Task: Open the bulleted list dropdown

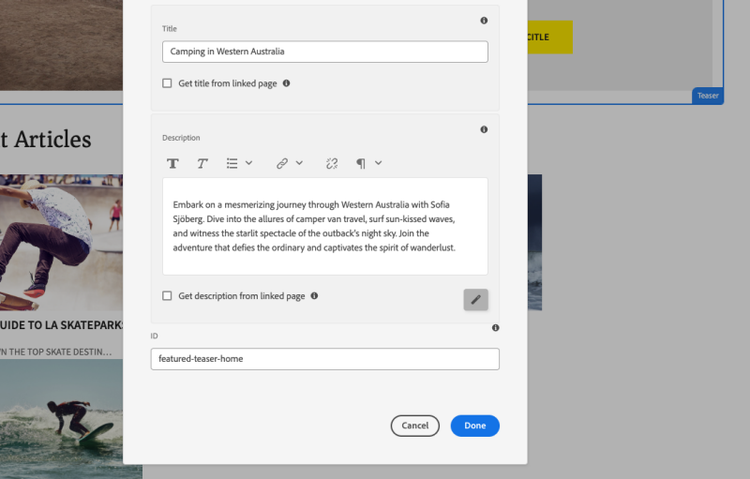Action: click(238, 163)
